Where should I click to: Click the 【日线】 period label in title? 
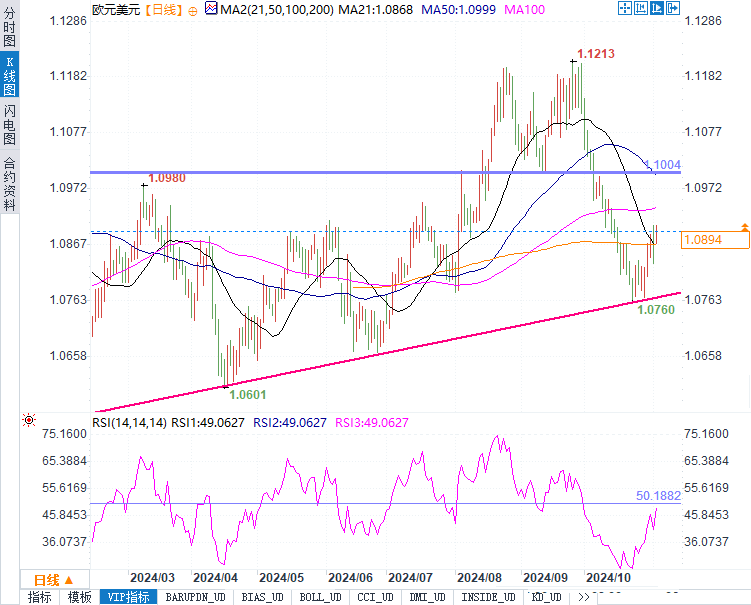(x=164, y=10)
